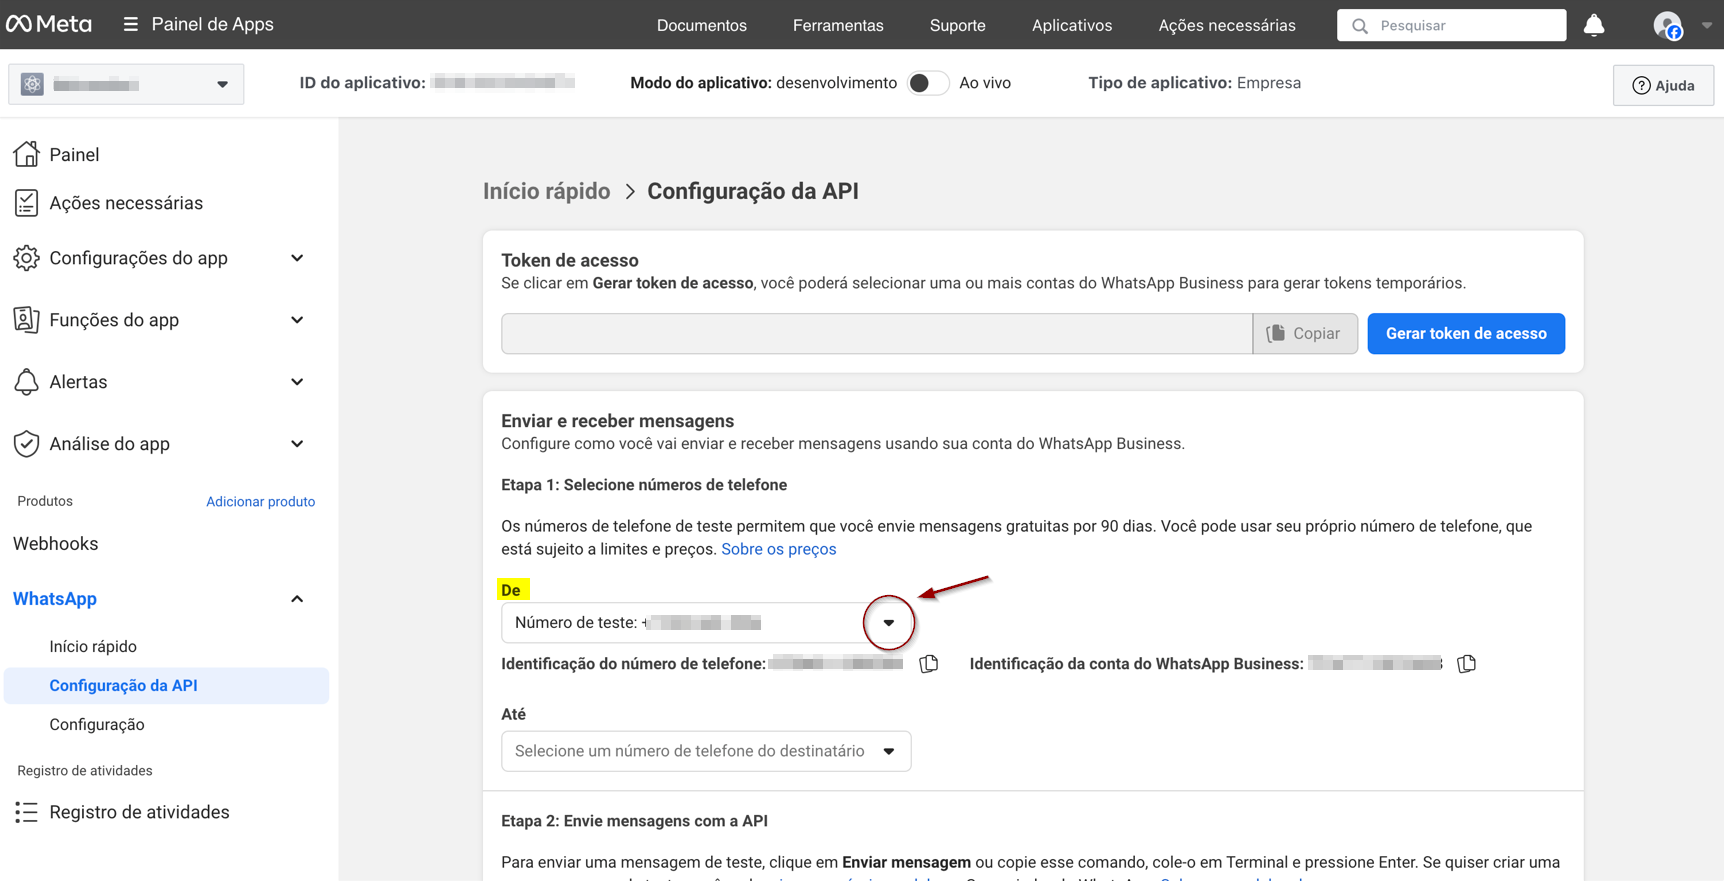Open Registro de atividades list icon
This screenshot has height=881, width=1724.
coord(27,812)
